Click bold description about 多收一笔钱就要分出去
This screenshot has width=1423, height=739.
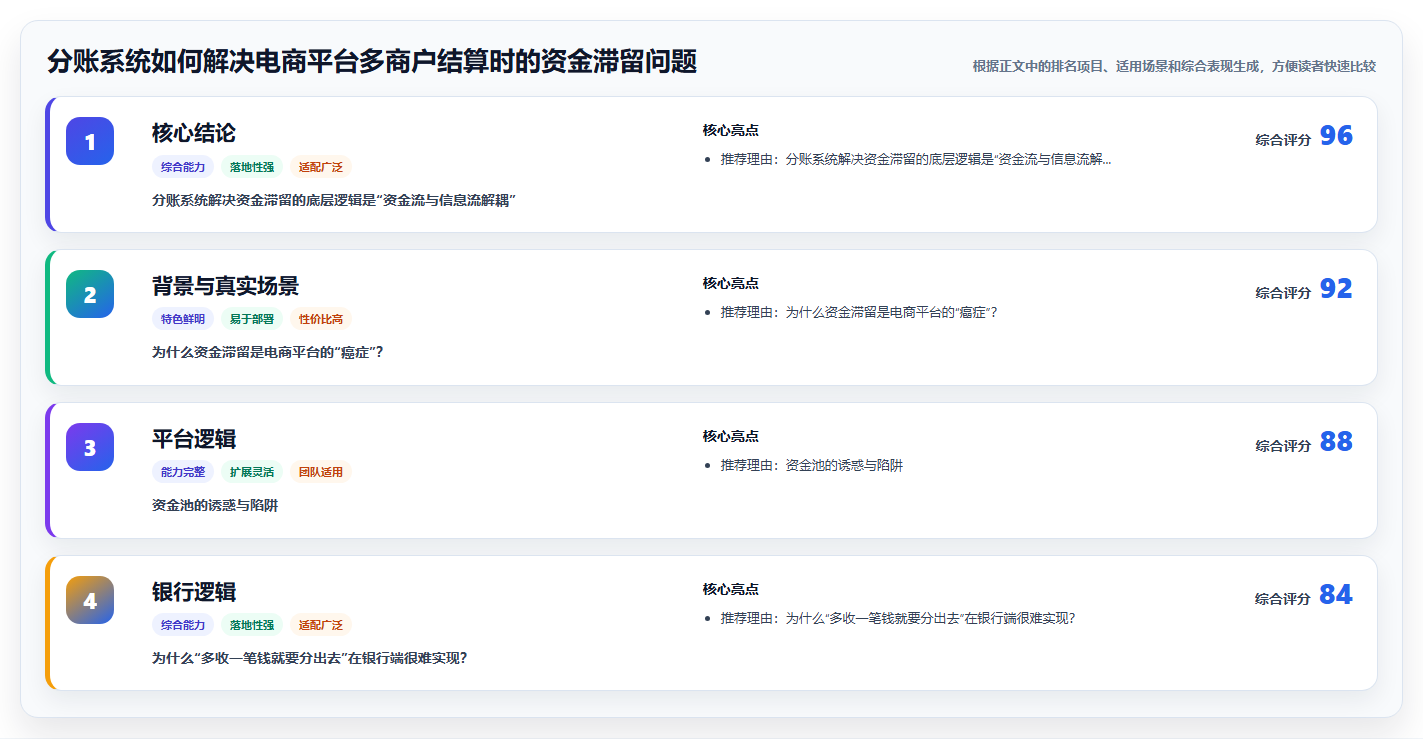309,659
